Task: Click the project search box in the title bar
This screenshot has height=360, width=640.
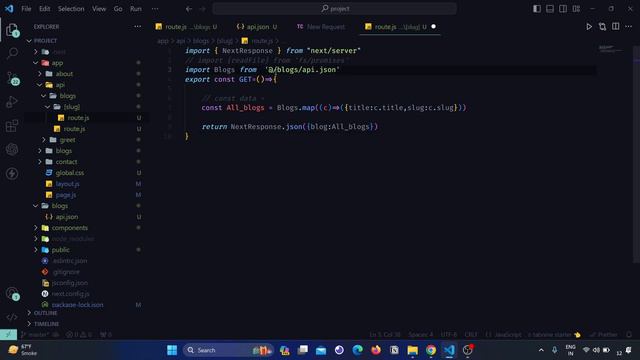Action: tap(335, 9)
